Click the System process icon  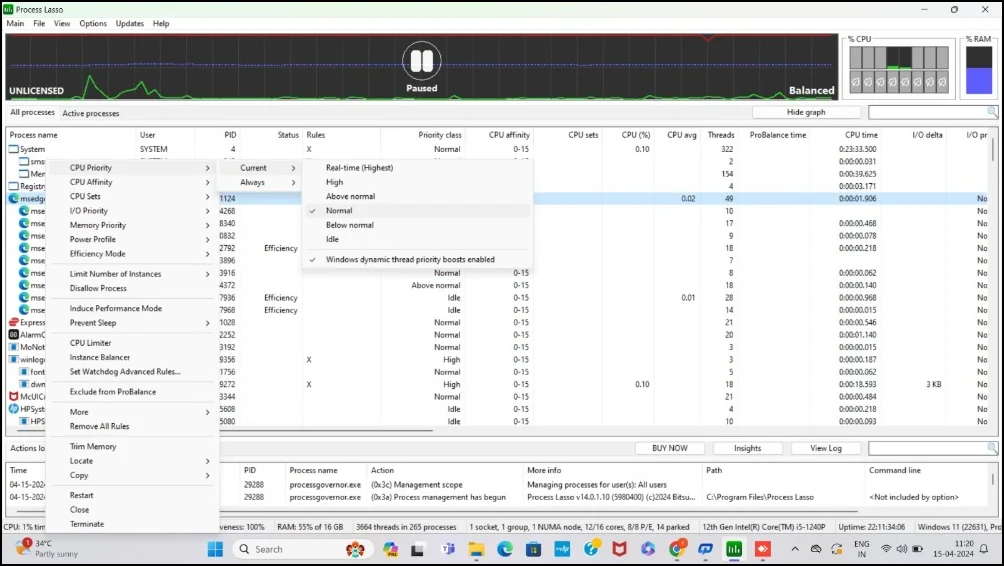(13, 149)
